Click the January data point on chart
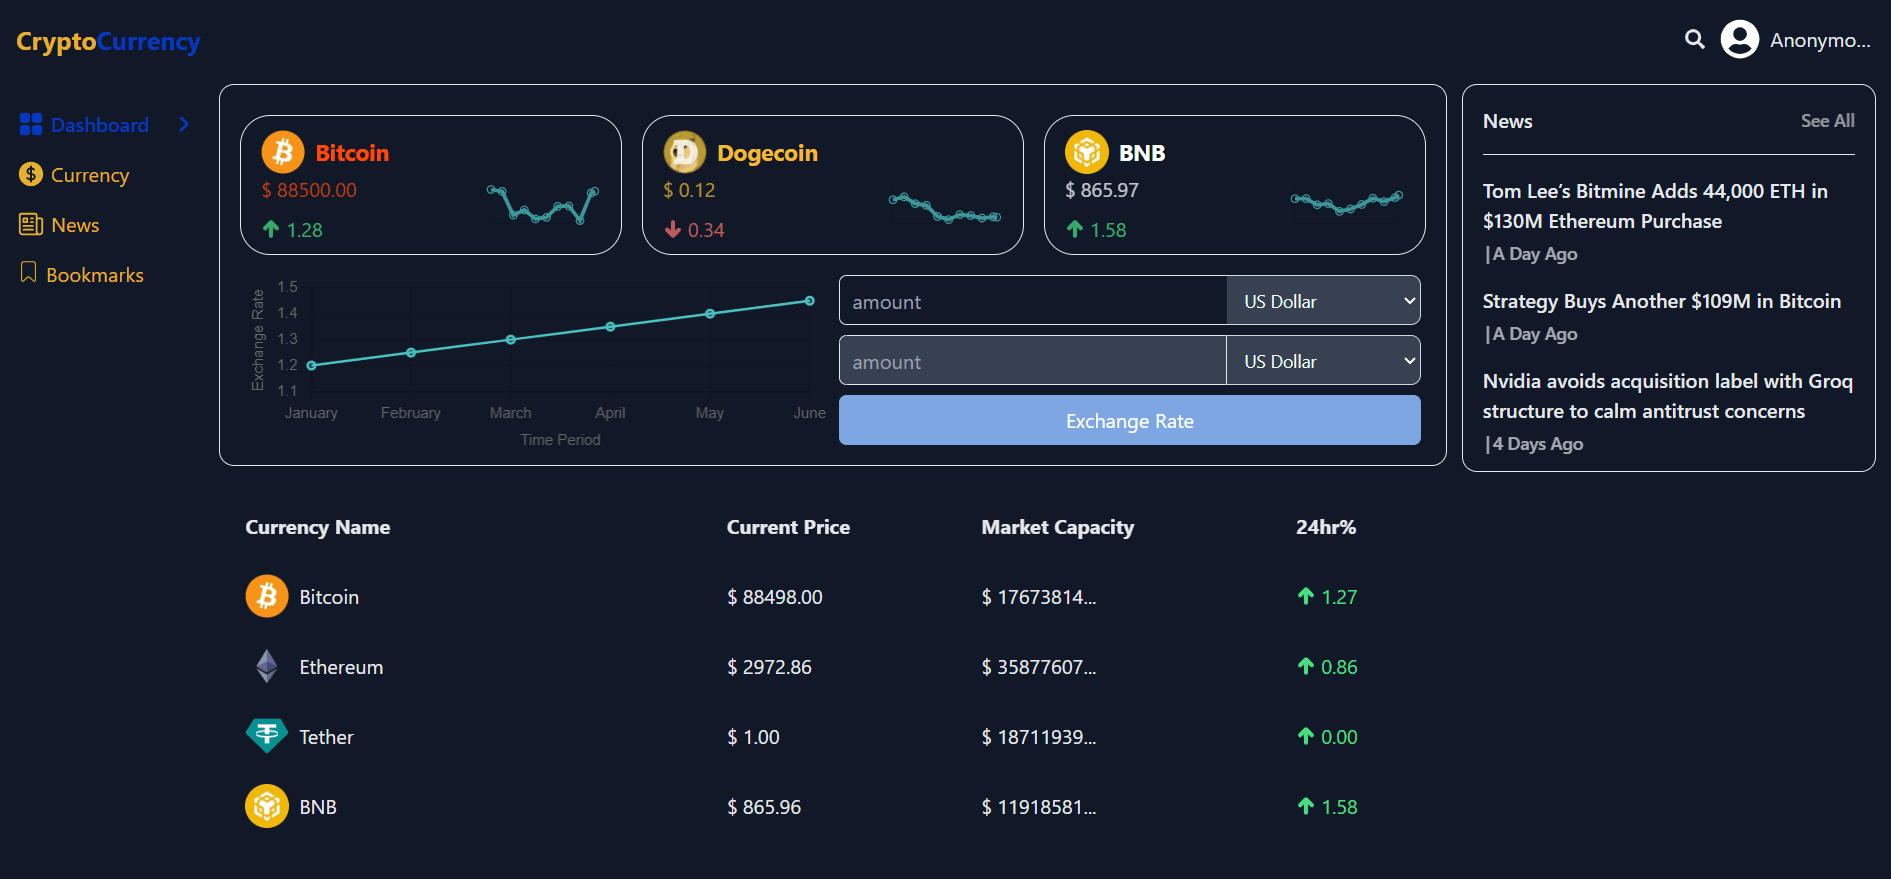This screenshot has height=879, width=1891. tap(312, 366)
